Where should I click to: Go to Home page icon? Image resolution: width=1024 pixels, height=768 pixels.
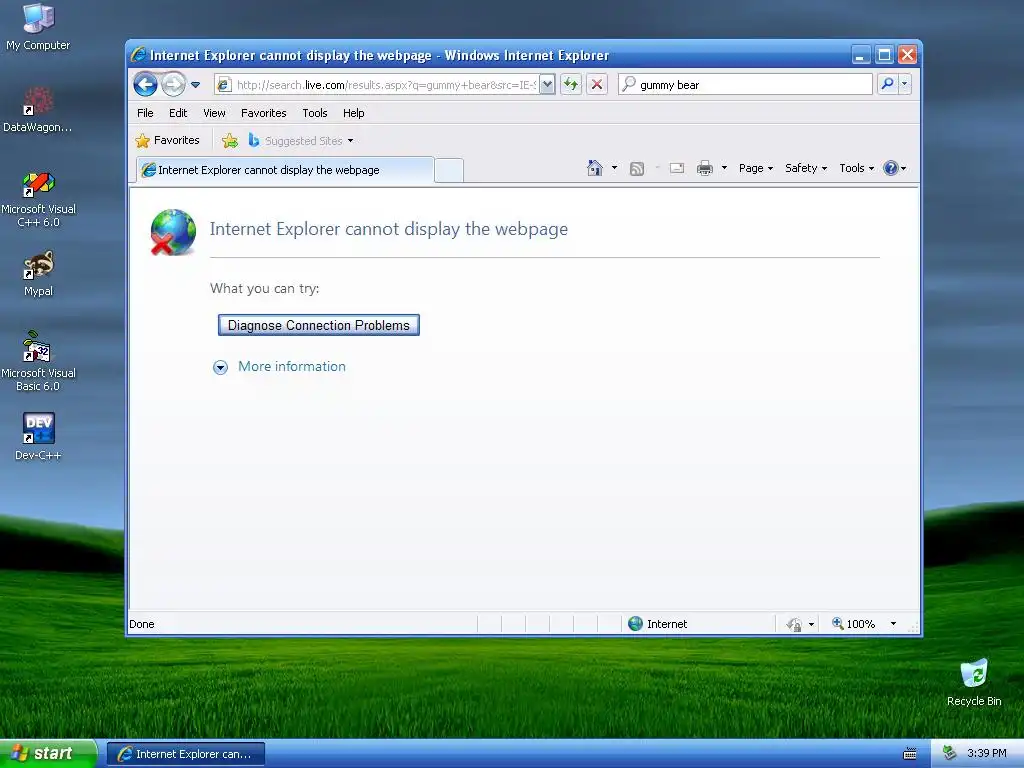(x=594, y=168)
